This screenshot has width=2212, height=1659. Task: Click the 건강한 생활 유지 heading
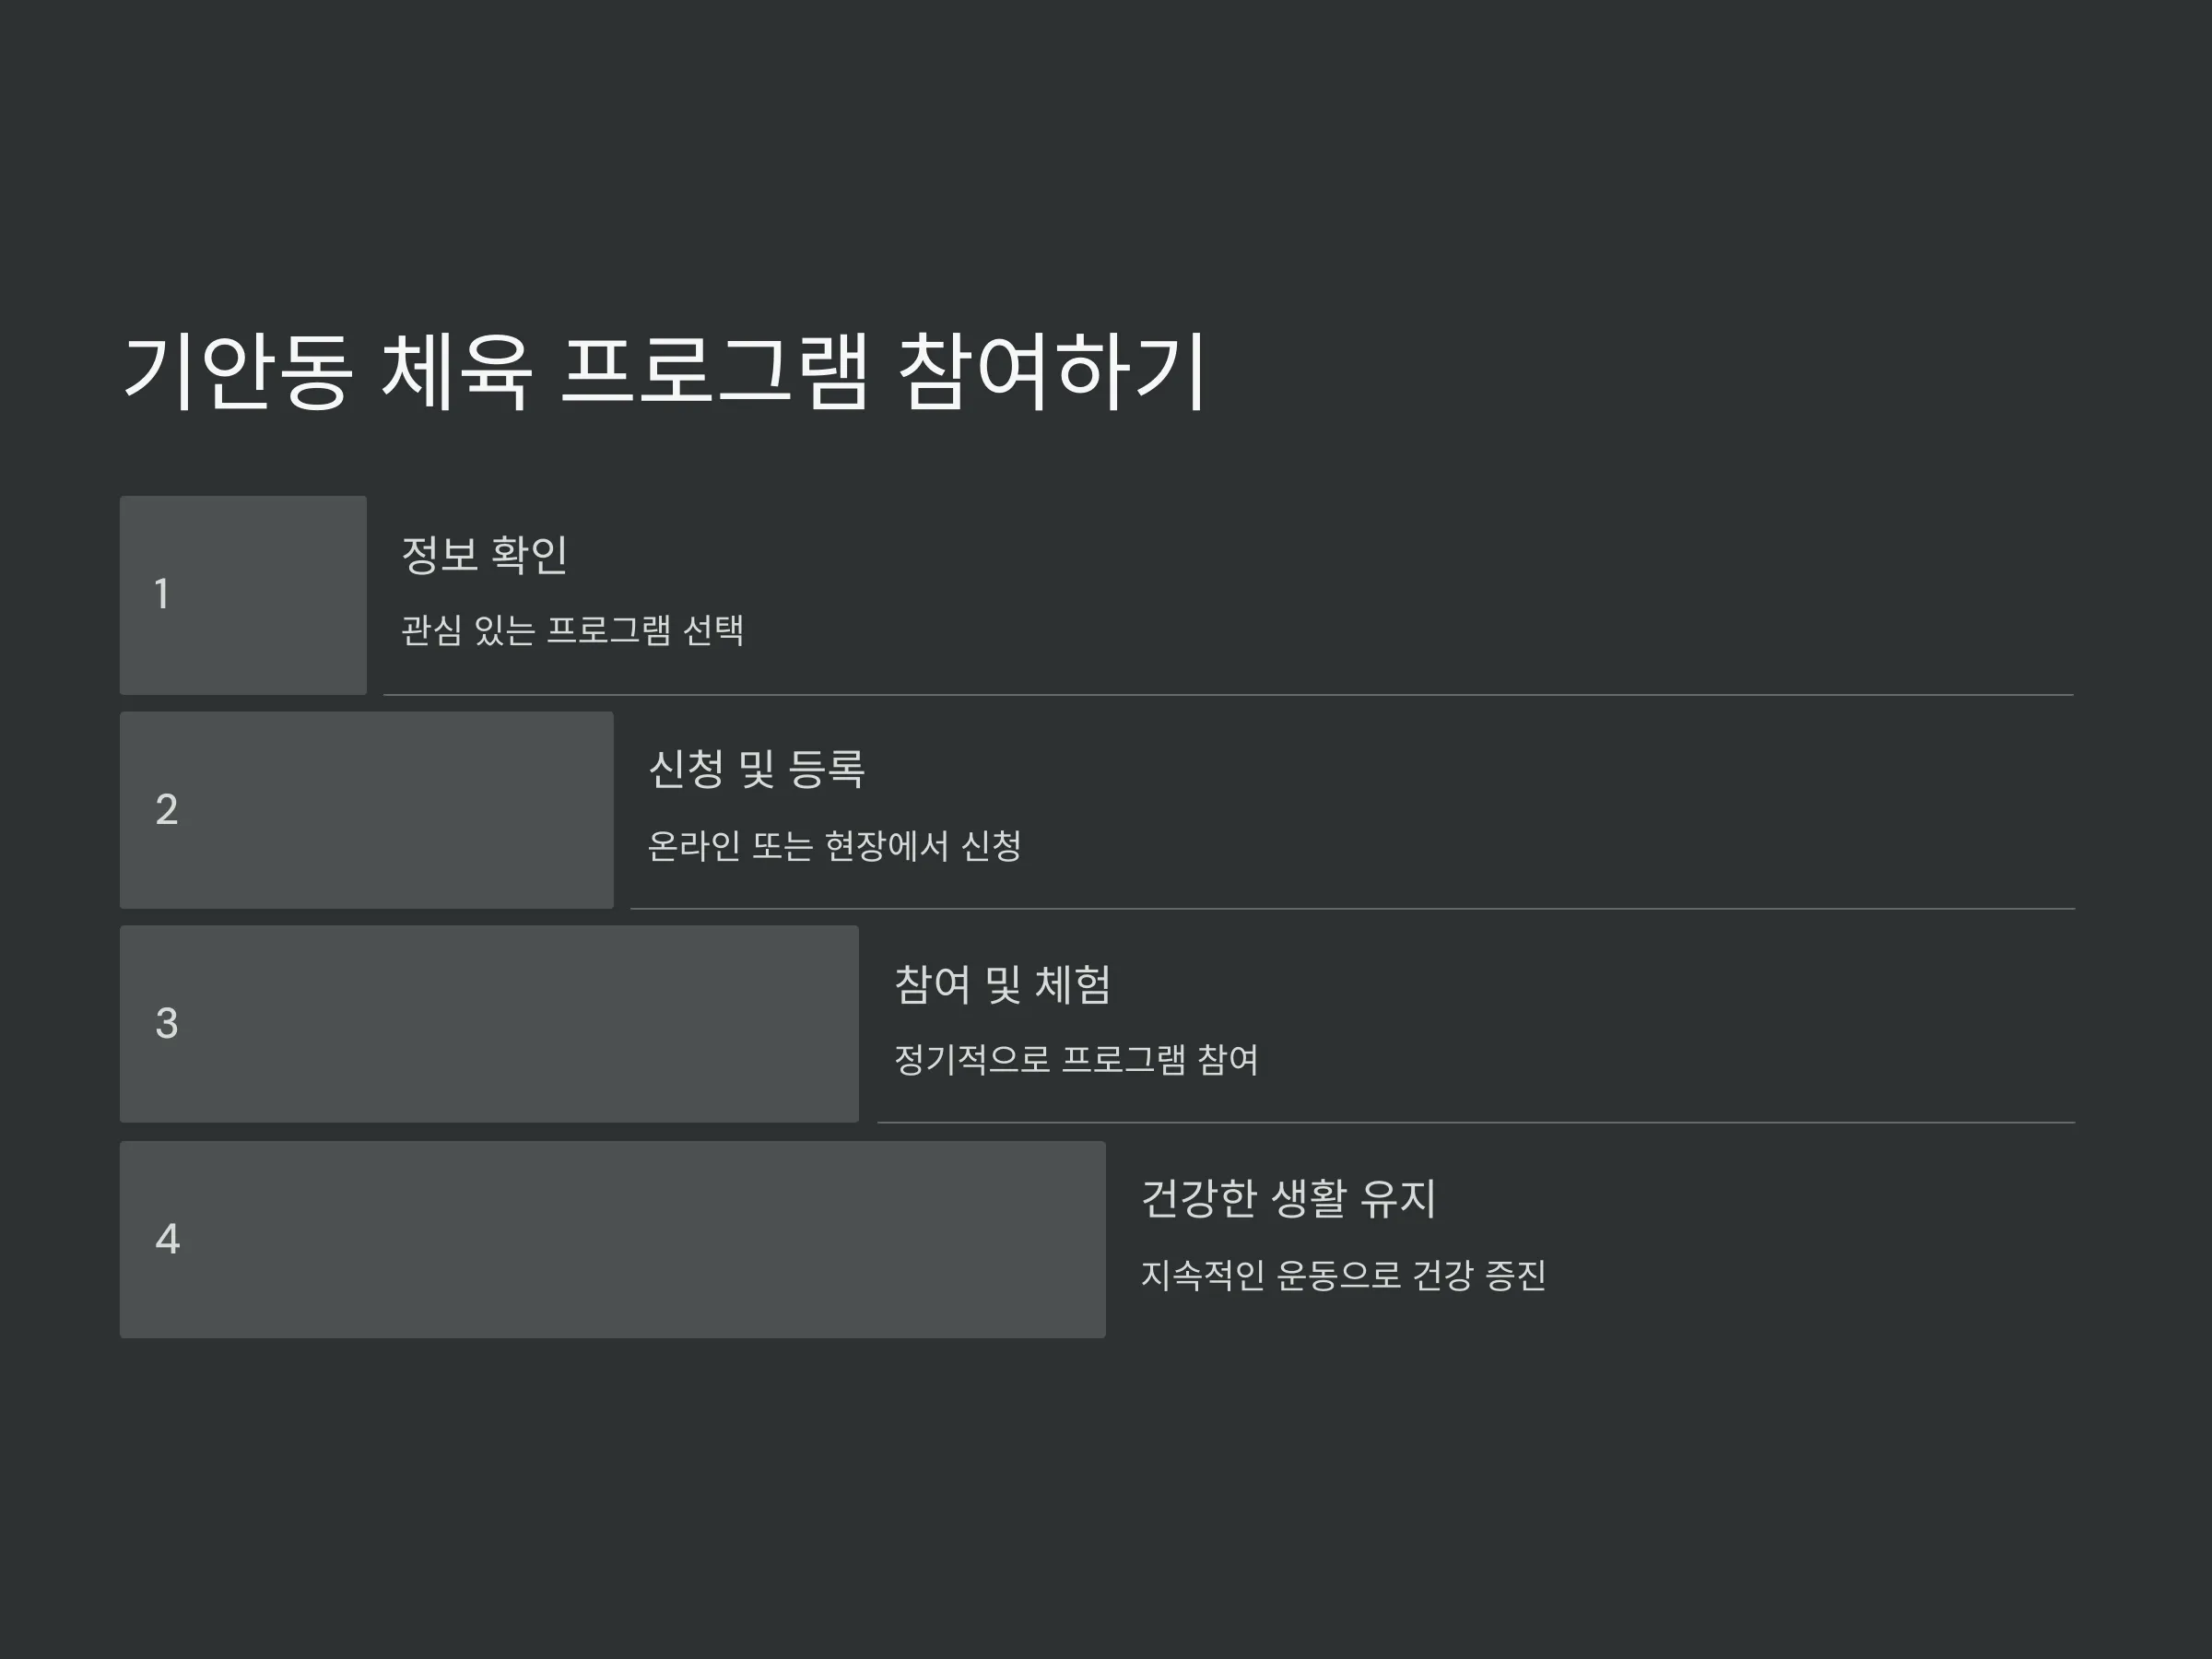click(x=1288, y=1198)
